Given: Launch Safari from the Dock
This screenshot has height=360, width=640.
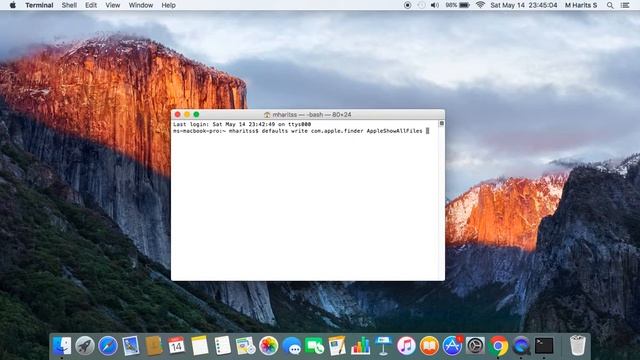Looking at the screenshot, I should click(x=108, y=346).
